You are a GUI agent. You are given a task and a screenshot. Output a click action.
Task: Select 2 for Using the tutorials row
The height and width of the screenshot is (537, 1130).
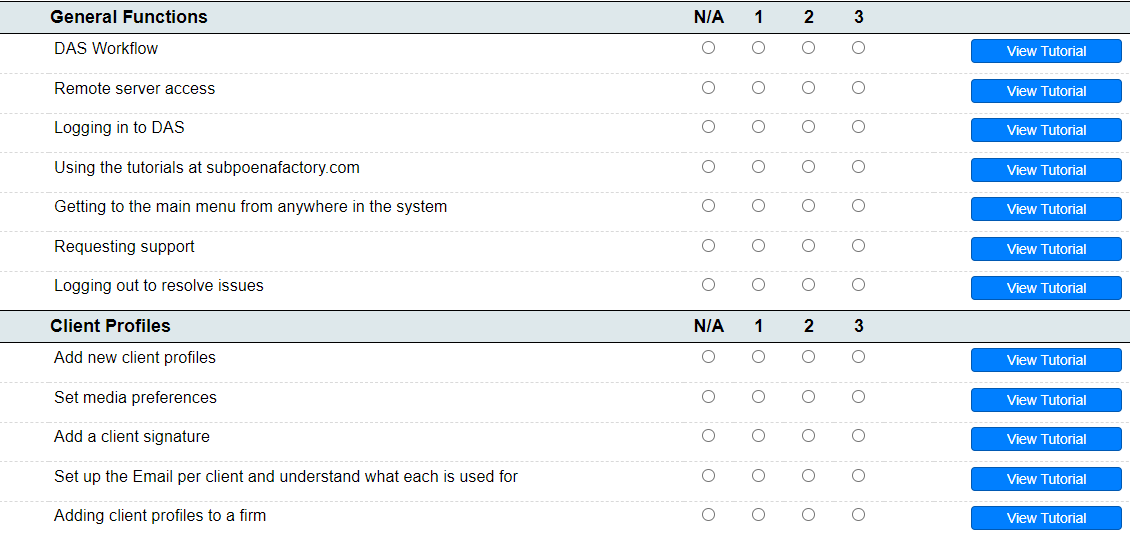pos(808,167)
